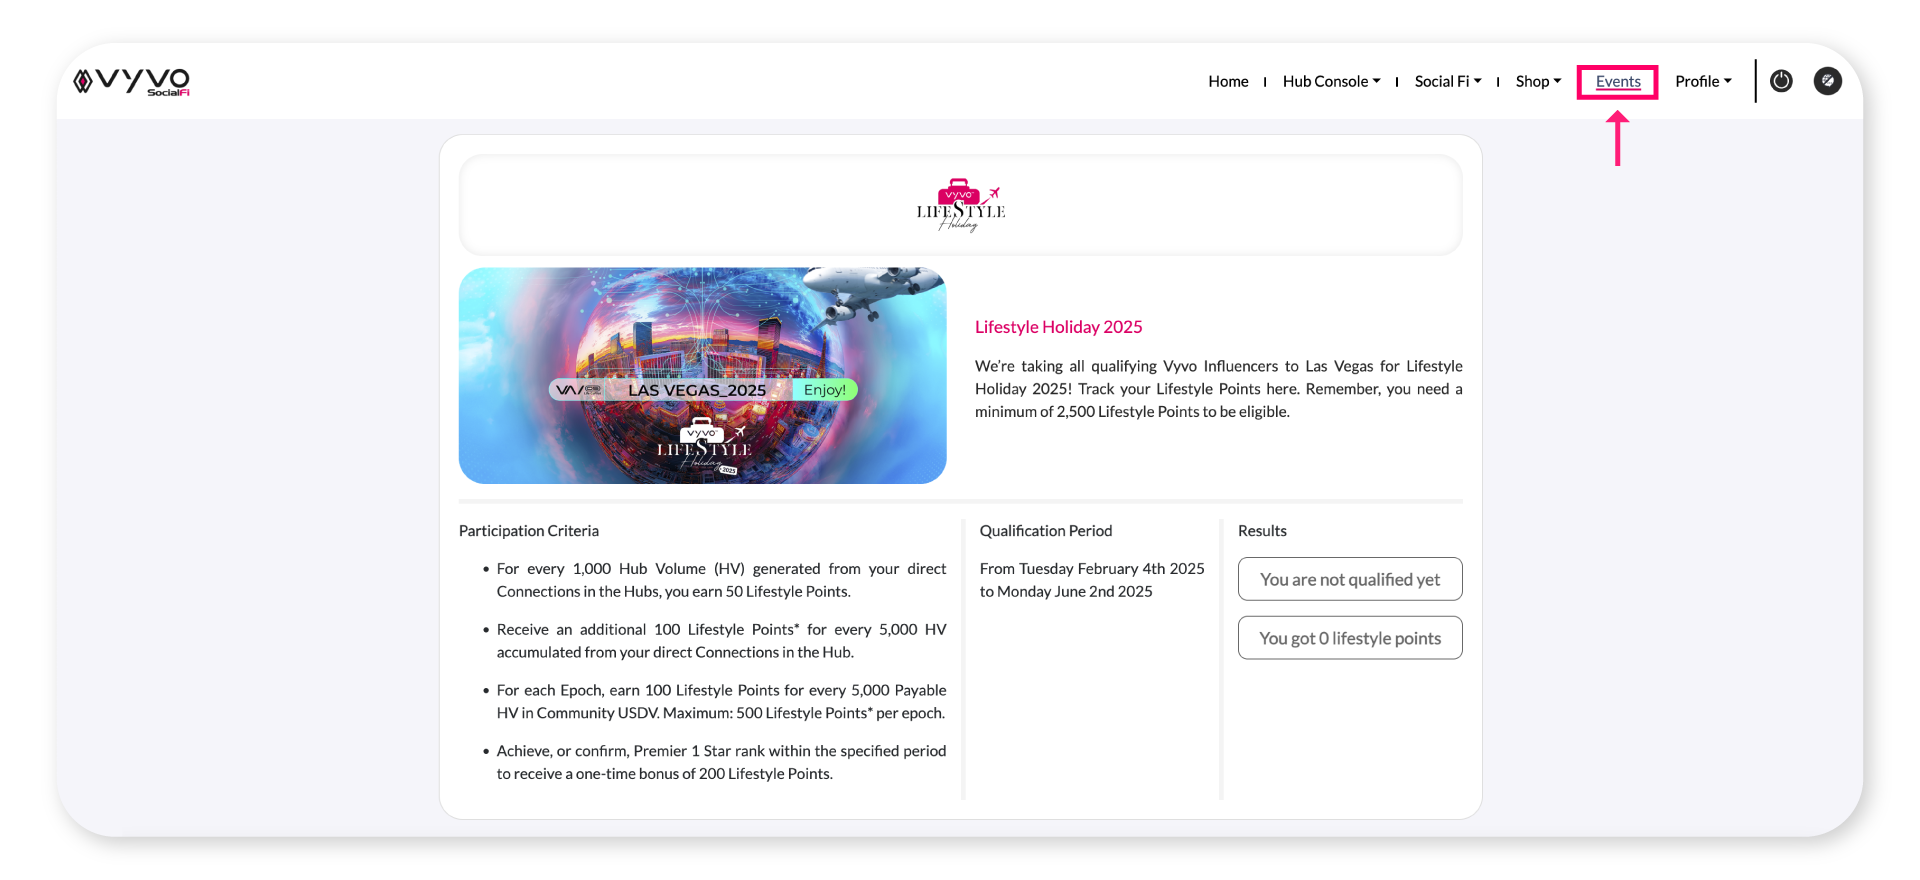
Task: Click the Lifestyle Holiday 2025 title
Action: tap(1058, 327)
